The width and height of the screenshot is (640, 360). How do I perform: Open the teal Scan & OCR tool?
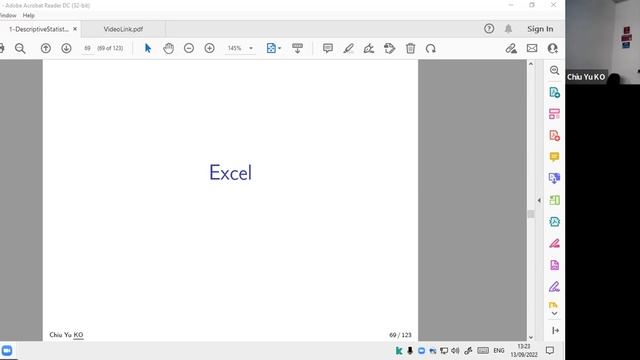(554, 222)
